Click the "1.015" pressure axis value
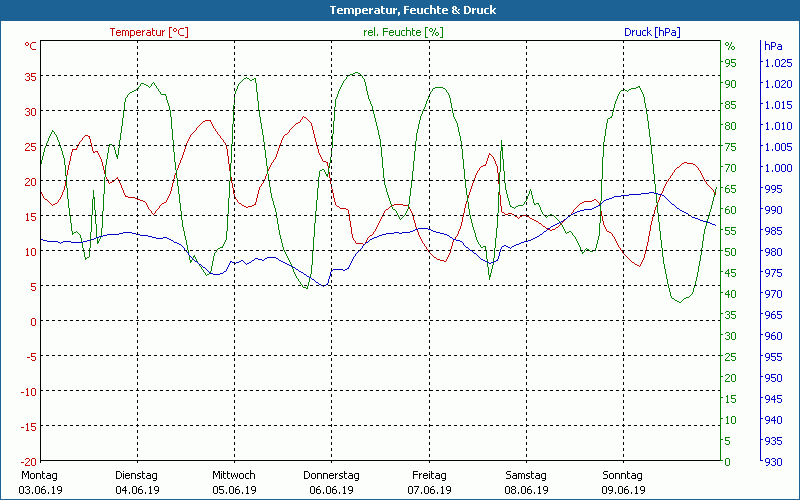 pos(778,105)
